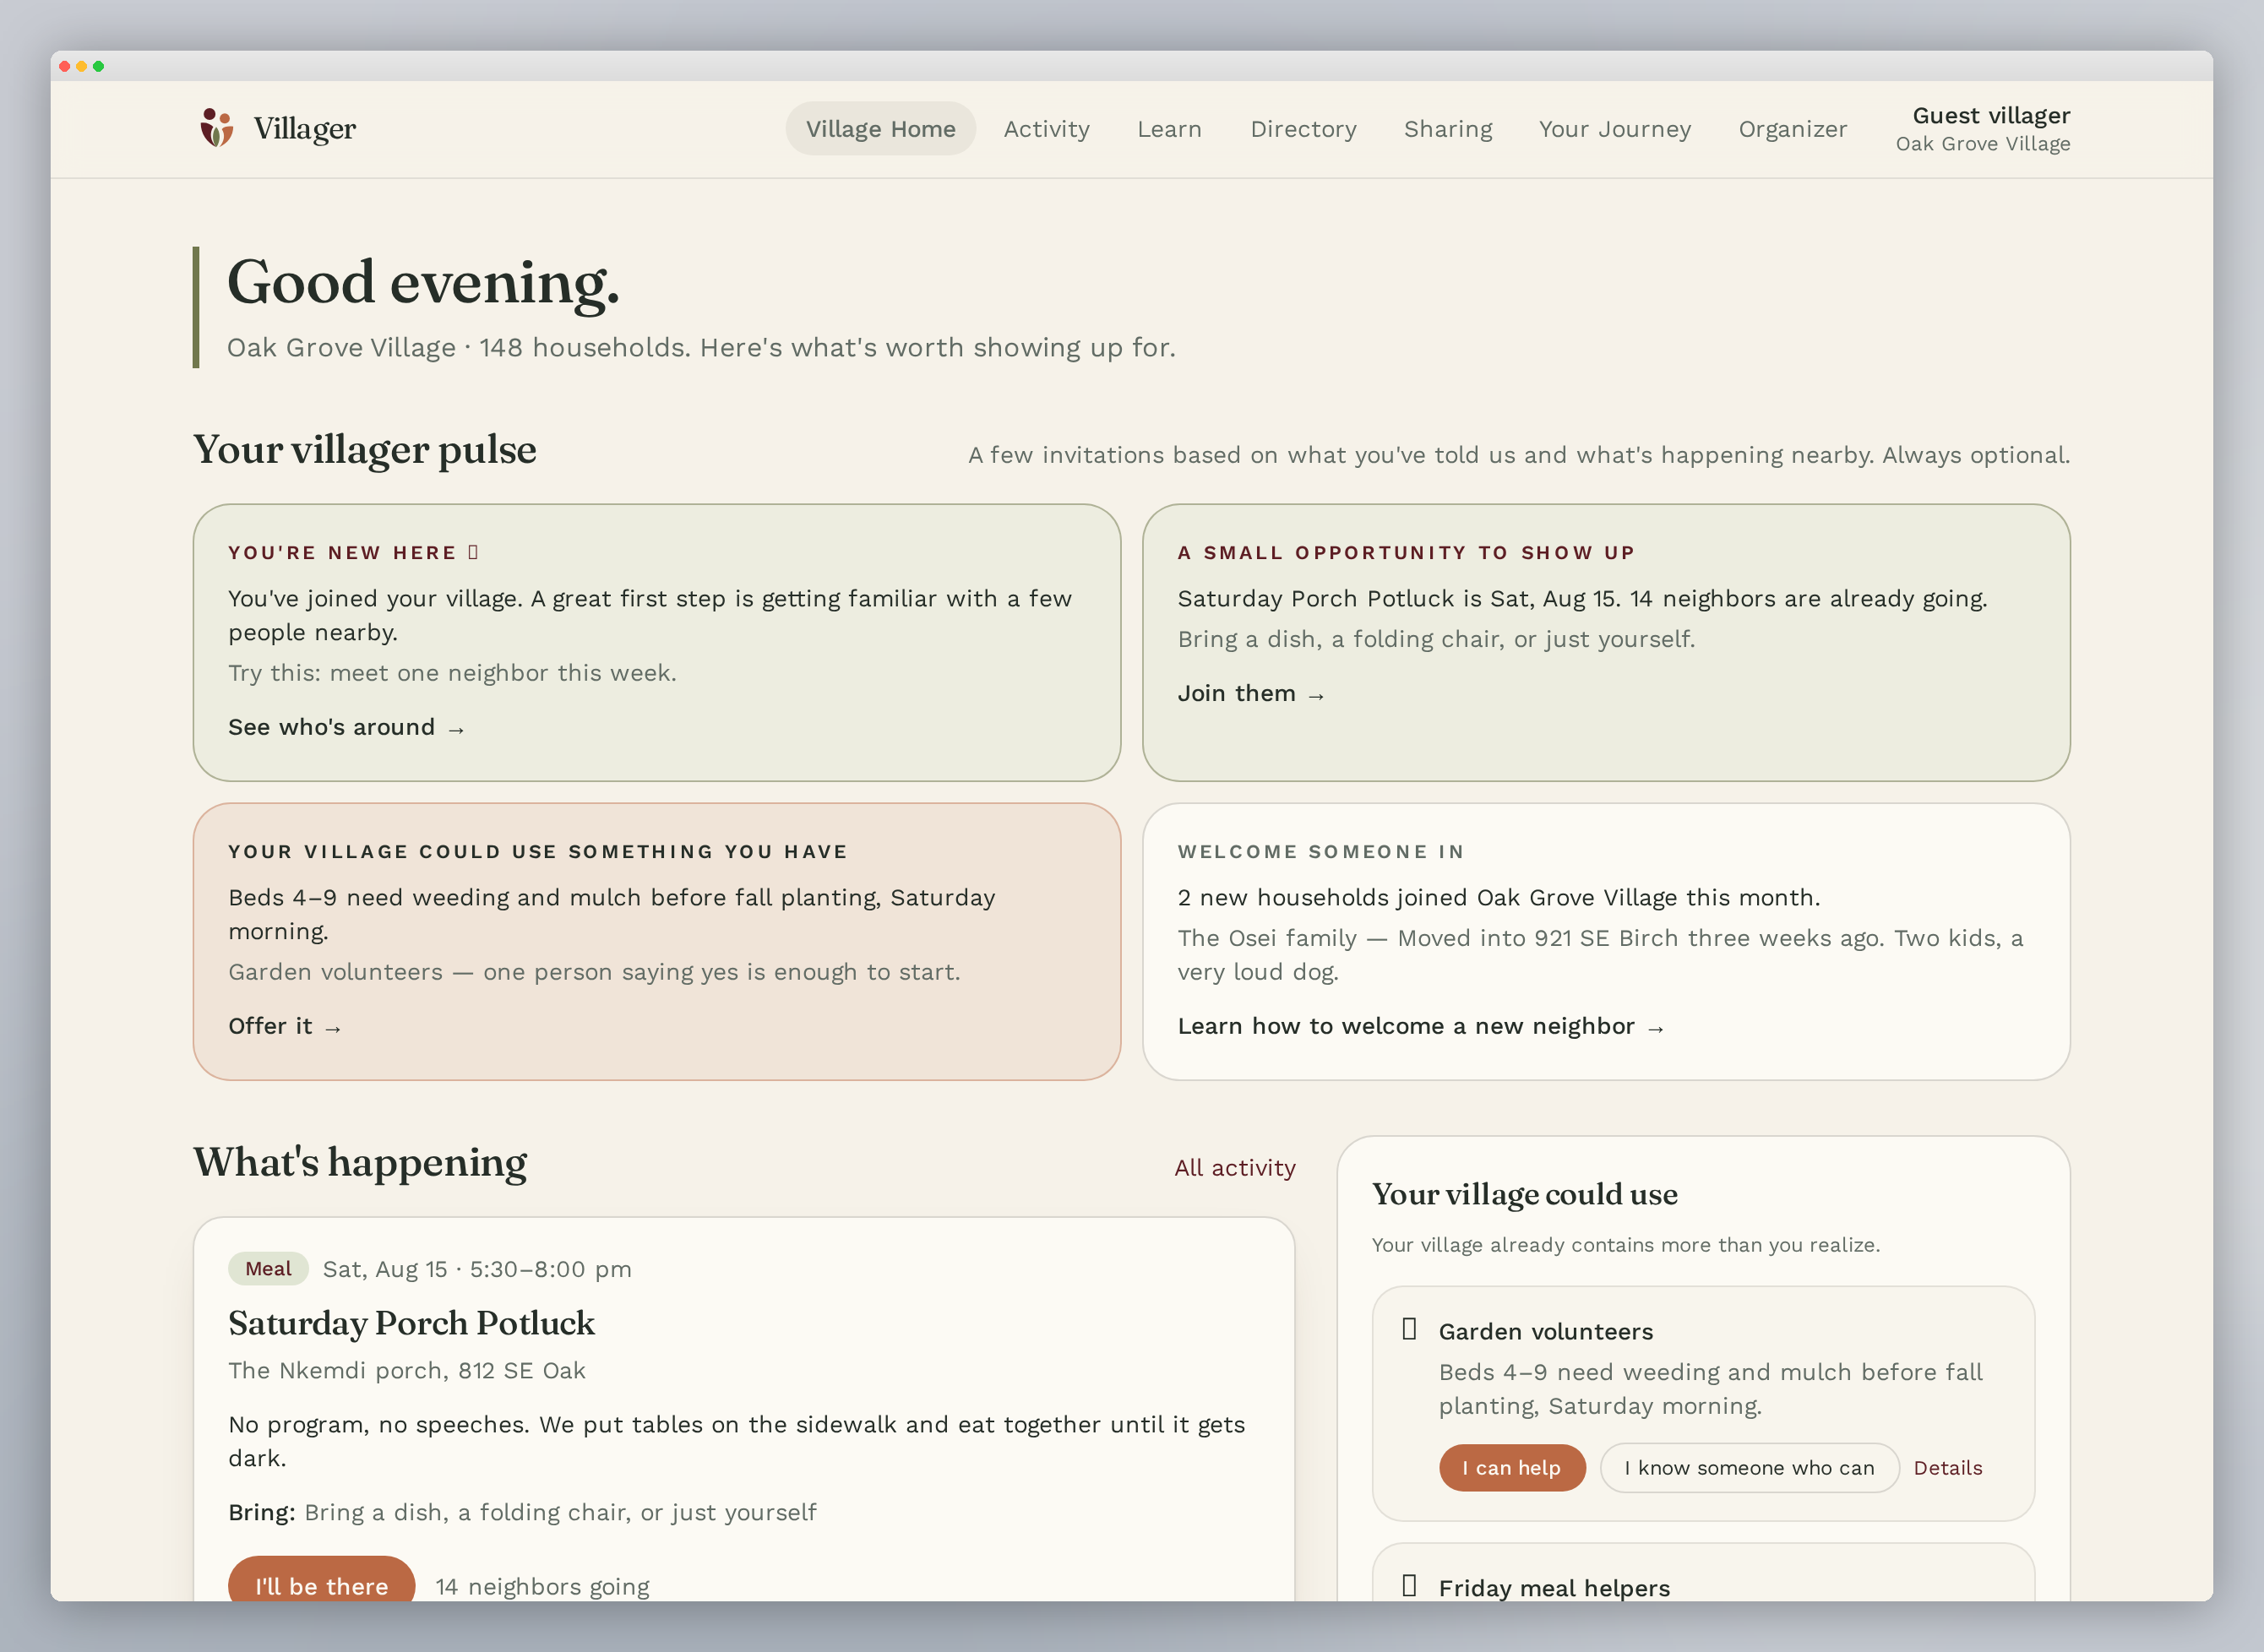Click I can help button

point(1511,1467)
